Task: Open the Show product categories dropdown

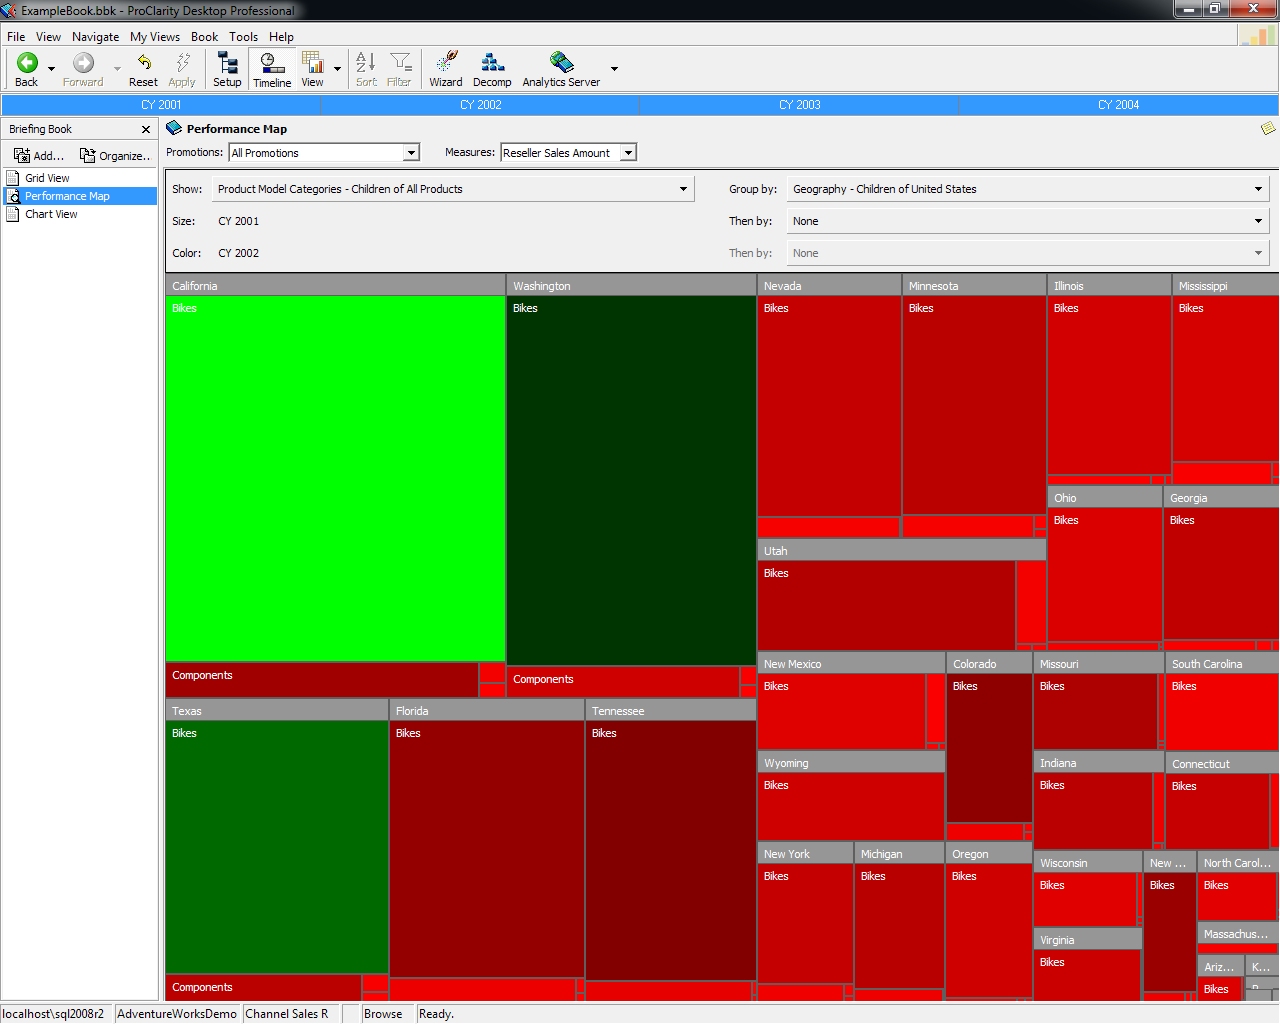Action: (683, 189)
